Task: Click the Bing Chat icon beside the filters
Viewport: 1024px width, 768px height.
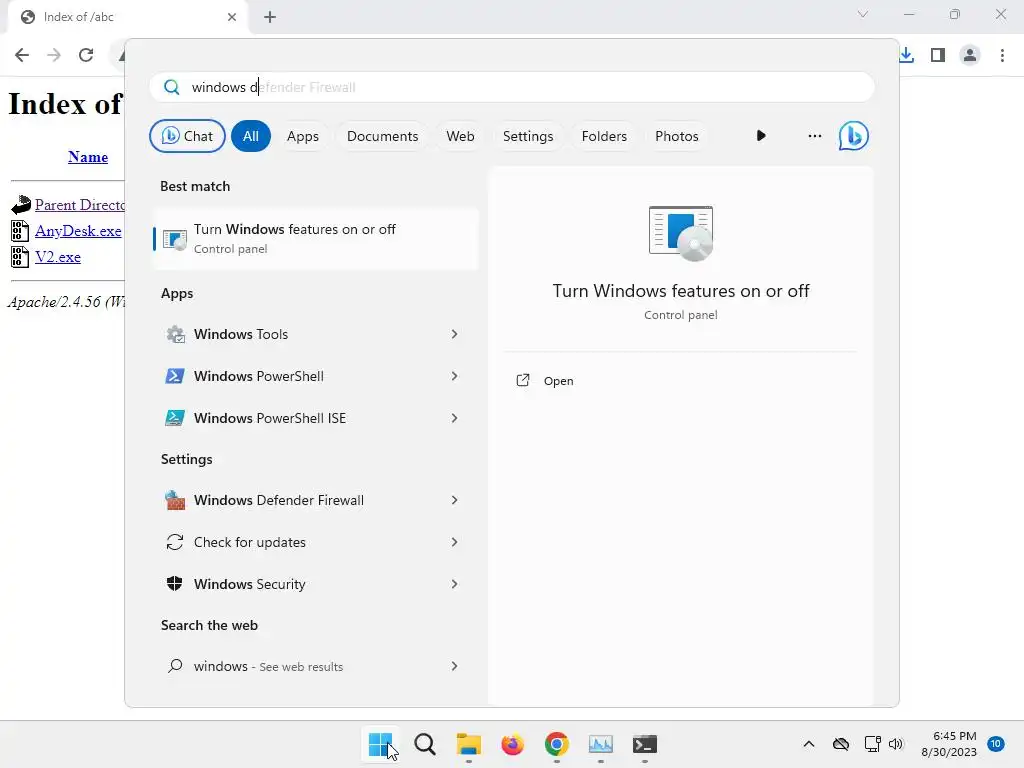Action: (x=853, y=136)
